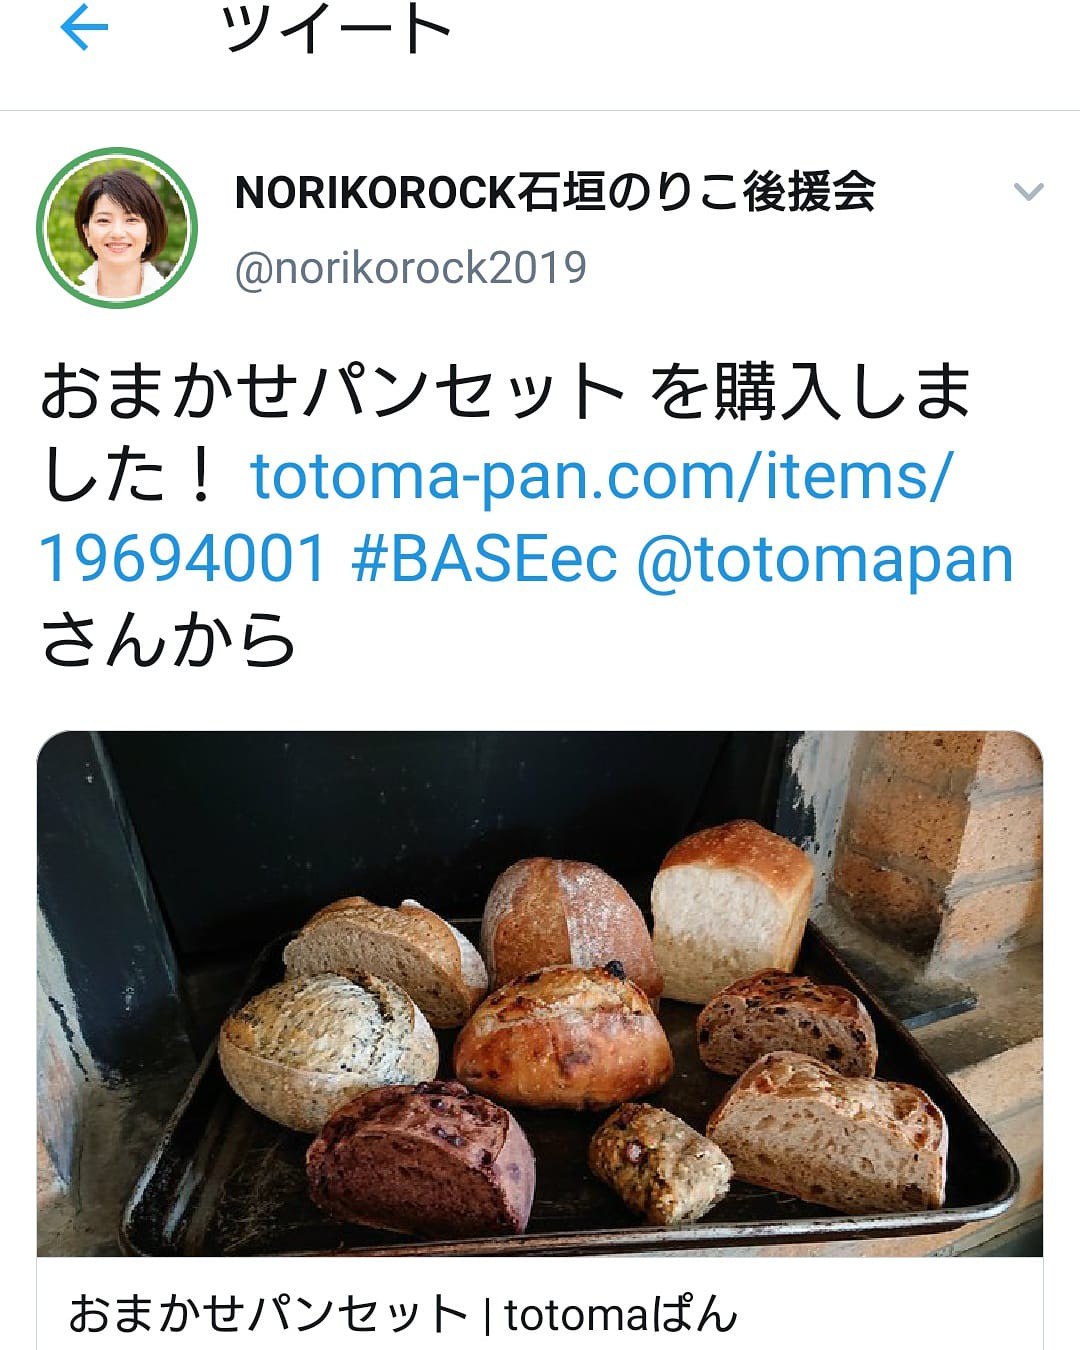Tap the 19694001 link portion
The height and width of the screenshot is (1350, 1080).
pos(183,558)
